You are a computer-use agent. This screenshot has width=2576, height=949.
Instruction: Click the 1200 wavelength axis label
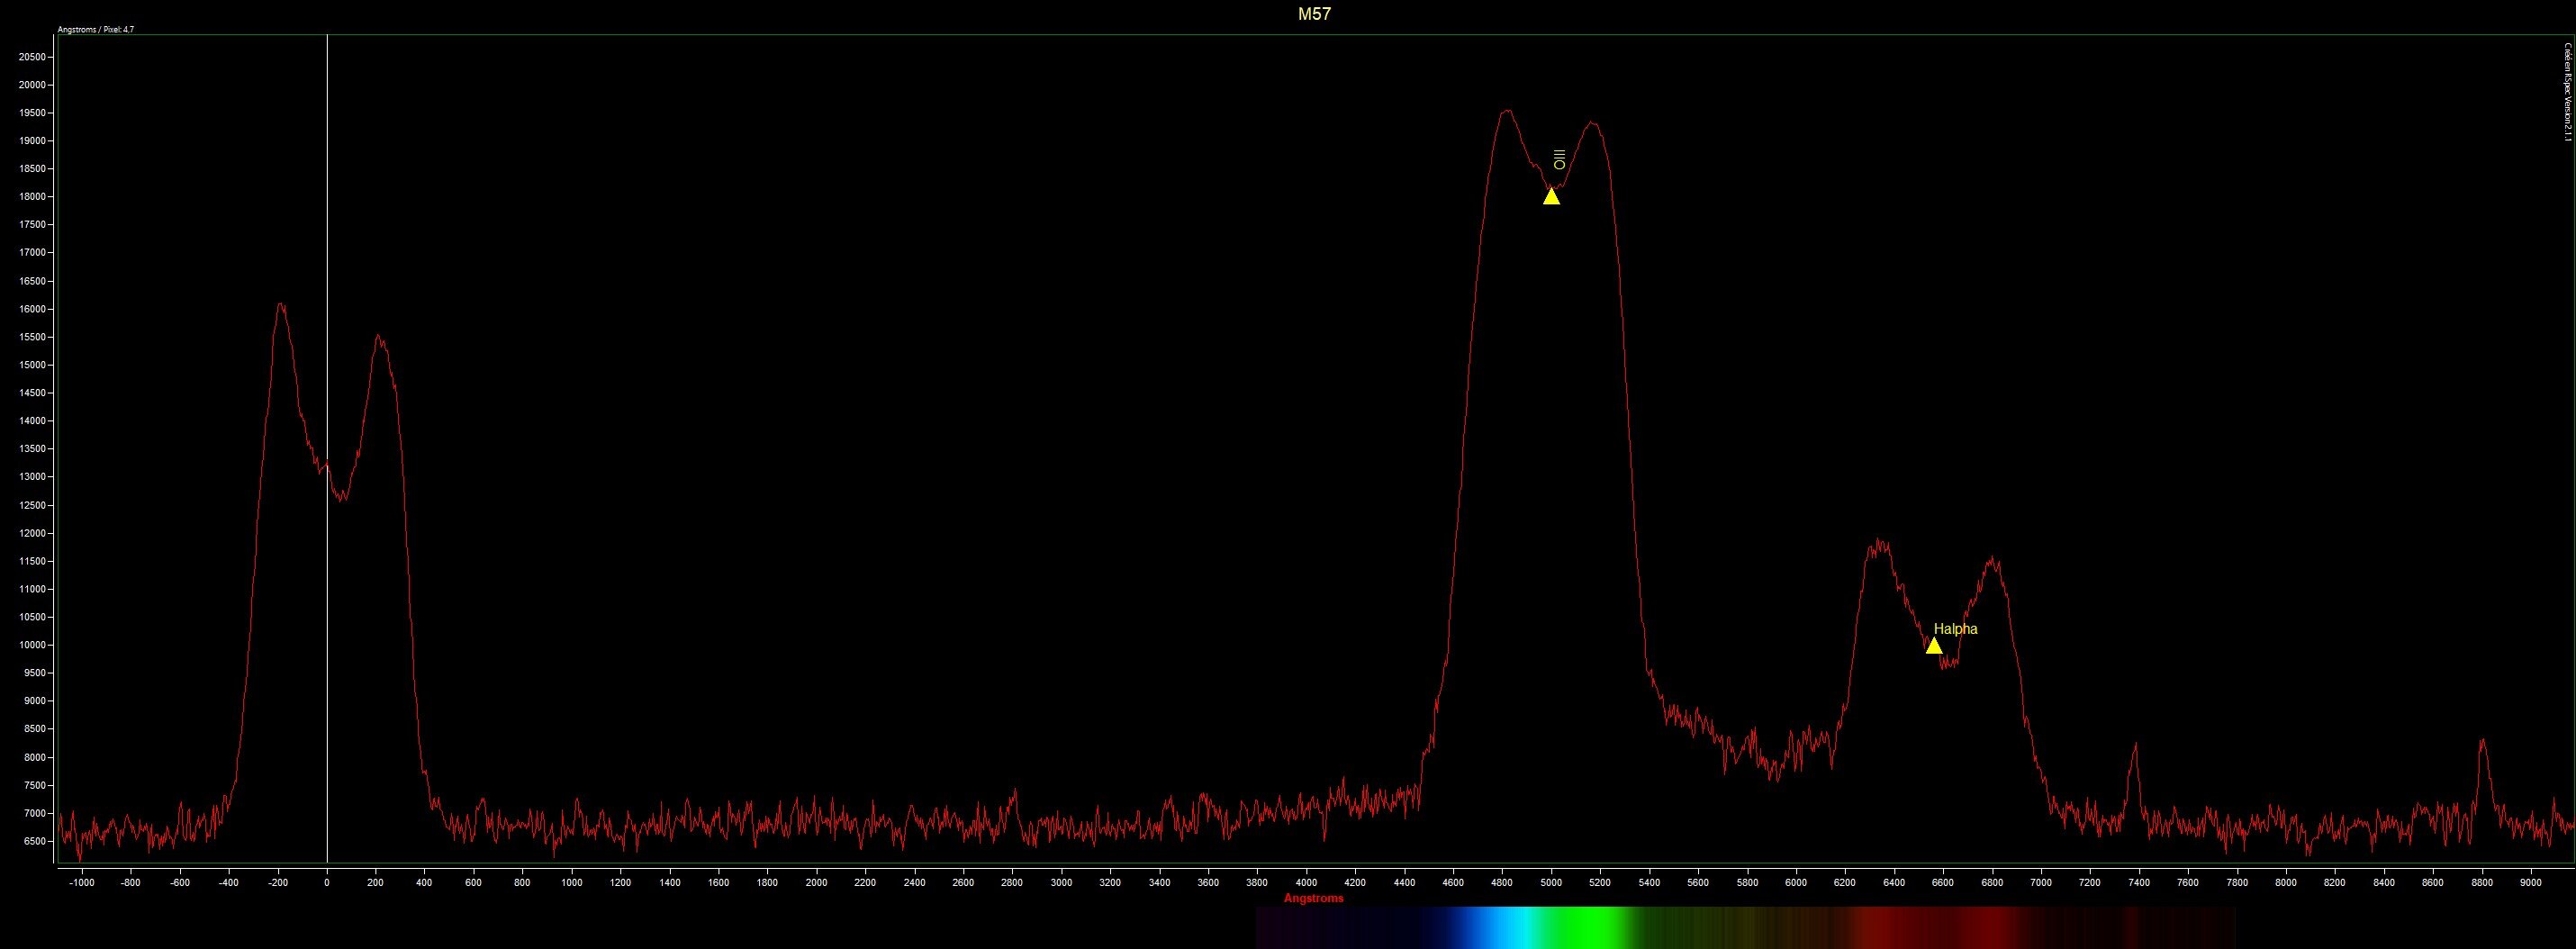click(621, 883)
